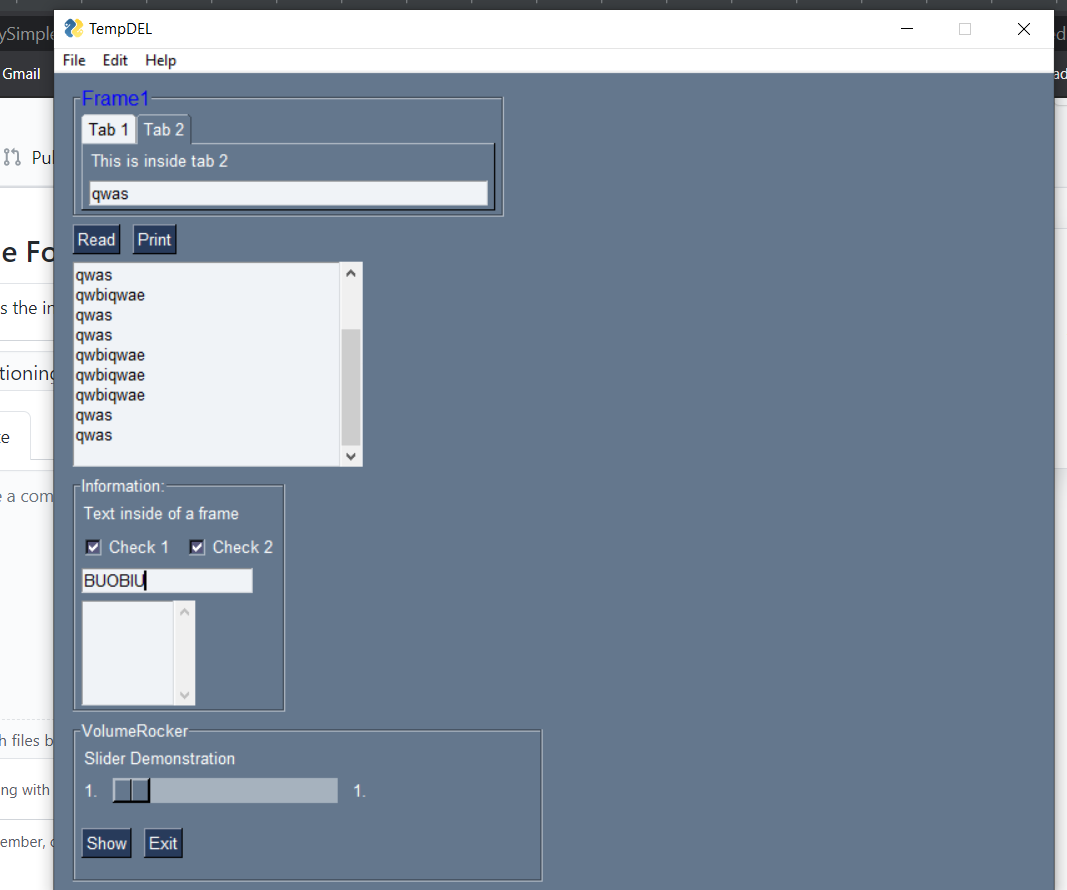Screen dimensions: 1067x890
Task: Select the qwbiqwae entry in the list
Action: click(110, 295)
